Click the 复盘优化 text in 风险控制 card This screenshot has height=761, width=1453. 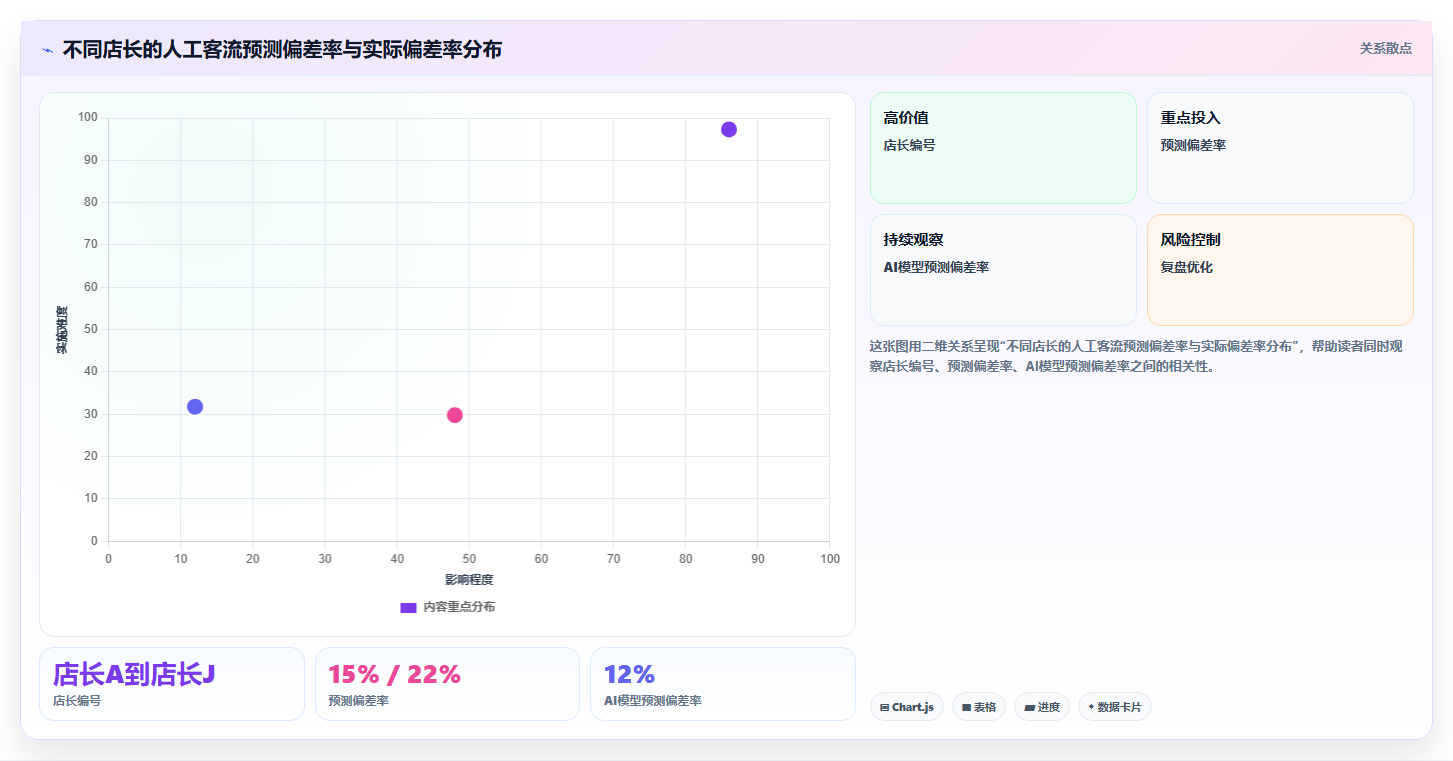(1187, 267)
